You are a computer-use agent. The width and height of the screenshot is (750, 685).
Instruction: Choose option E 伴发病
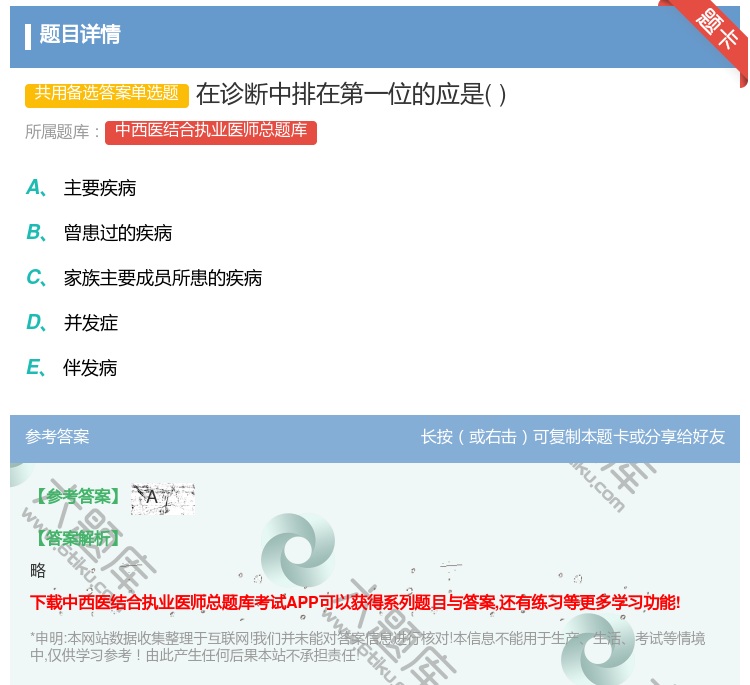point(72,368)
